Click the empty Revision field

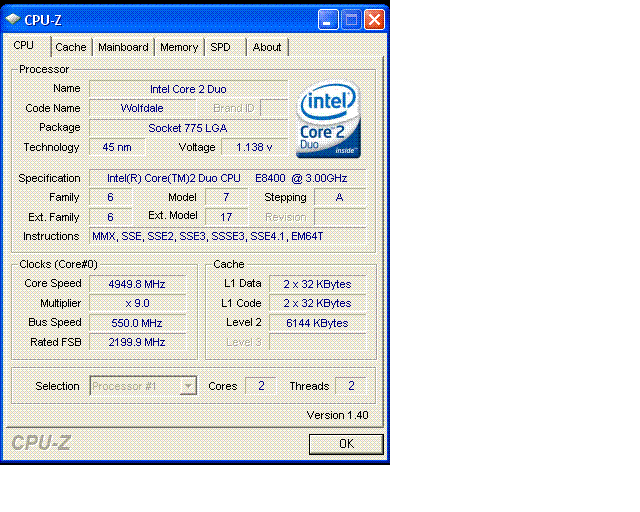click(340, 217)
